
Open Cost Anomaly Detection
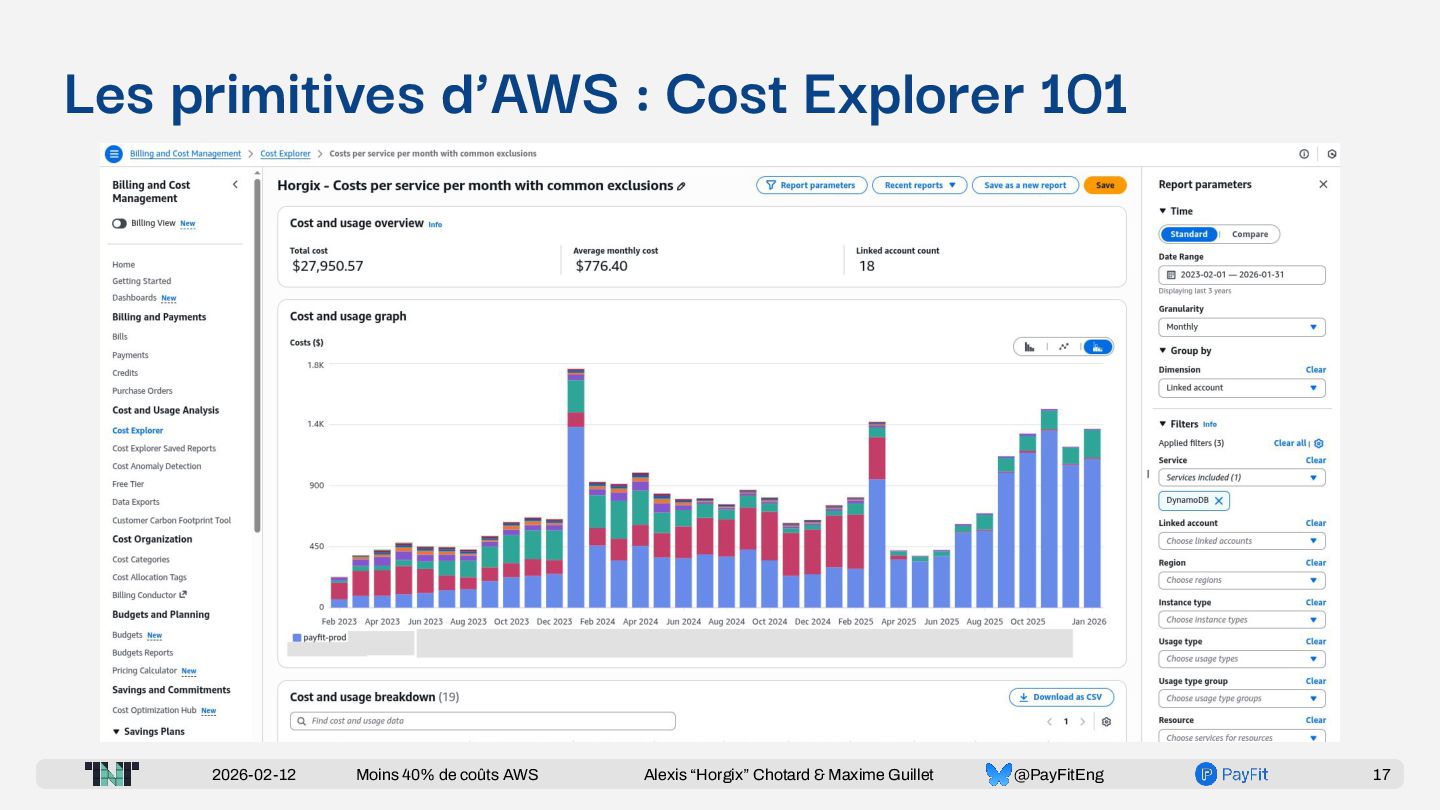coord(157,467)
